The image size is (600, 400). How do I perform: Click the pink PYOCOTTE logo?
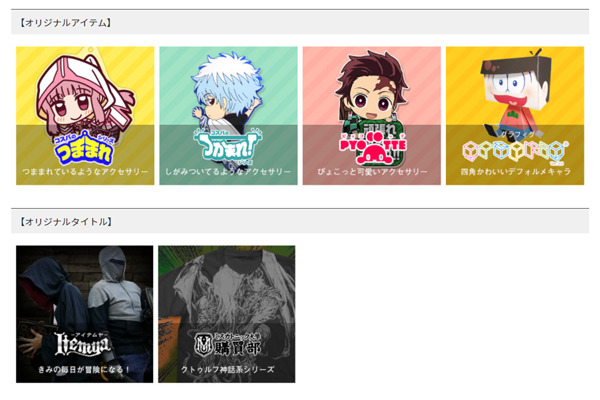373,147
